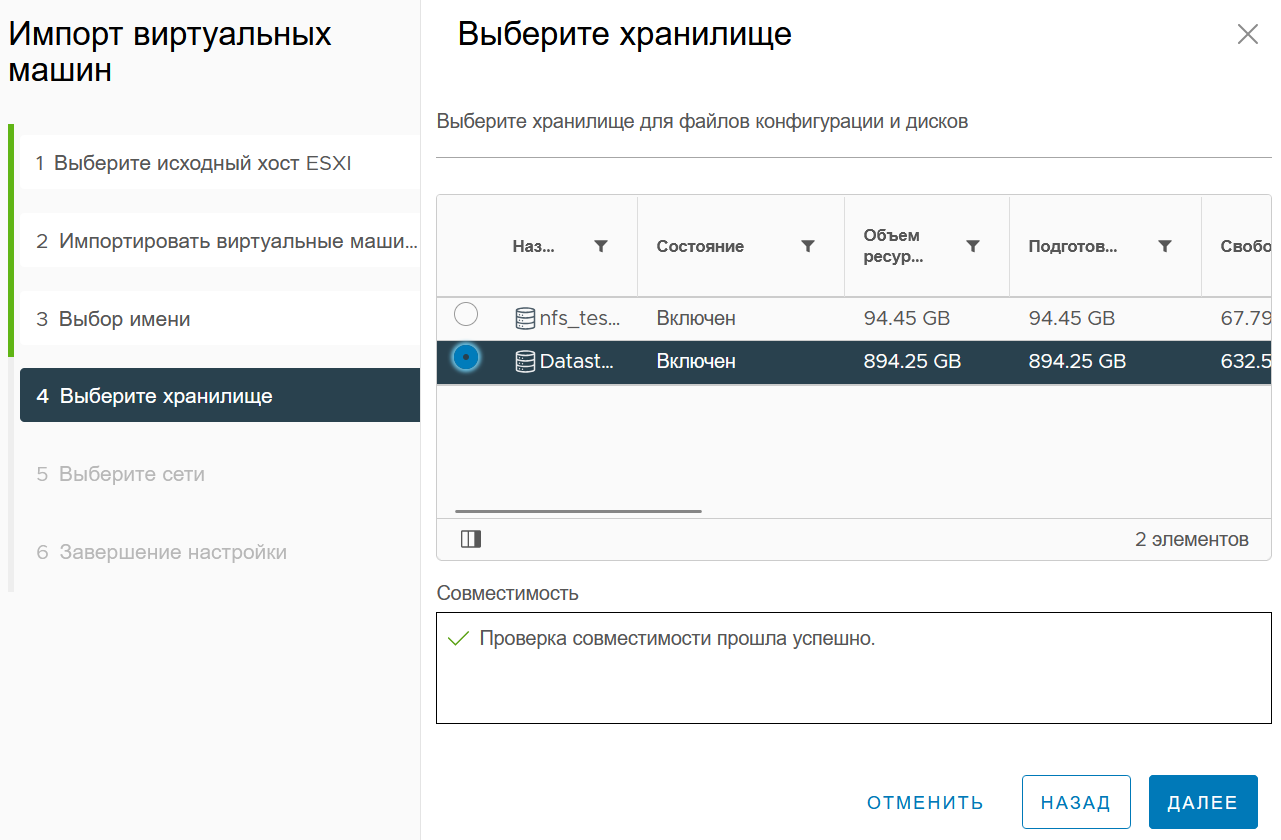Screen dimensions: 1281x840
Task: Click disabled step 6 Завершение настройки
Action: point(220,552)
